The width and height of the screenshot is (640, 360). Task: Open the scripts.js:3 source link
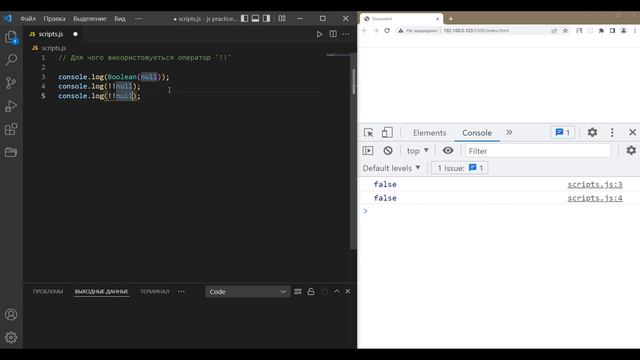595,184
